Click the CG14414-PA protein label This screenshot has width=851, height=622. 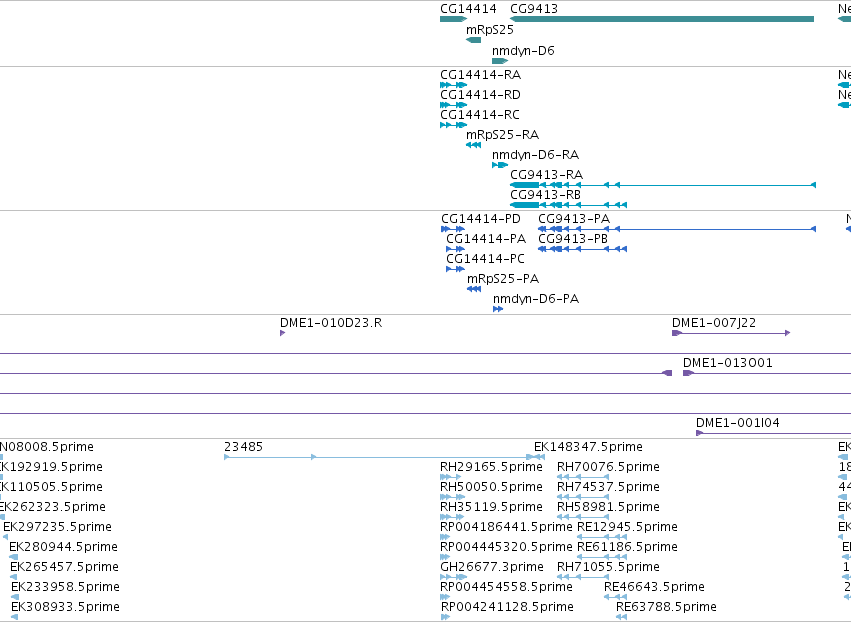486,239
